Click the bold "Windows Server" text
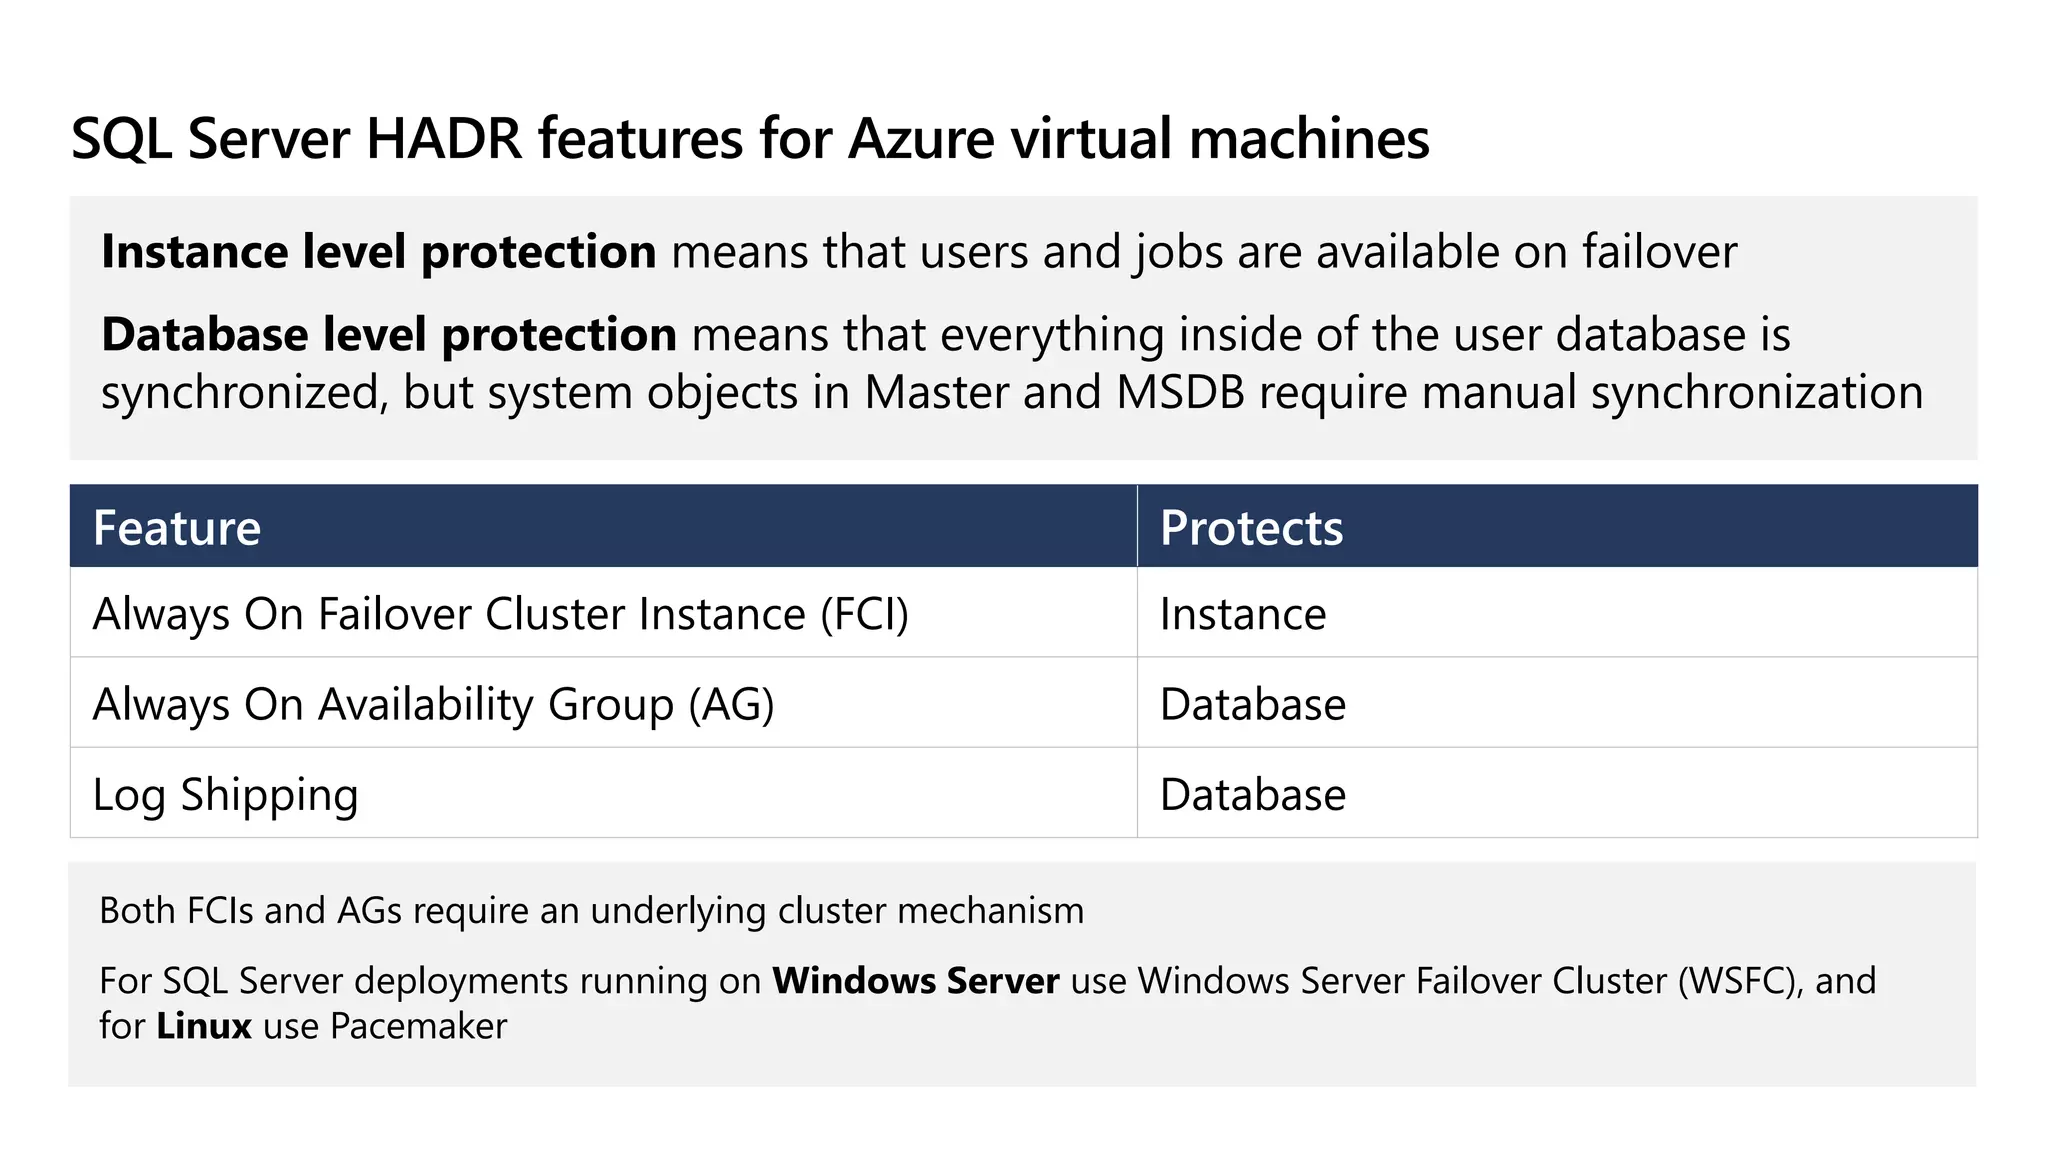The width and height of the screenshot is (2048, 1152). [915, 981]
